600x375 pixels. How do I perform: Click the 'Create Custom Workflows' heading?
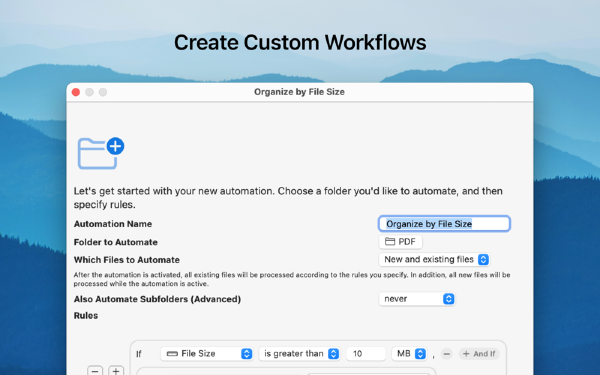300,42
